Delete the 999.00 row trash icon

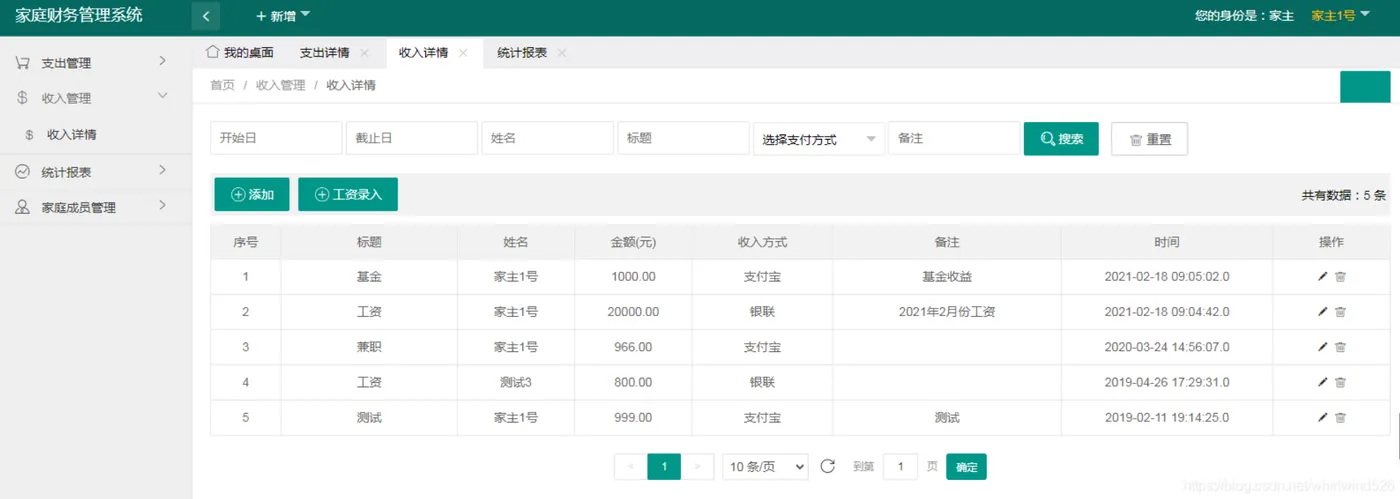(1340, 417)
